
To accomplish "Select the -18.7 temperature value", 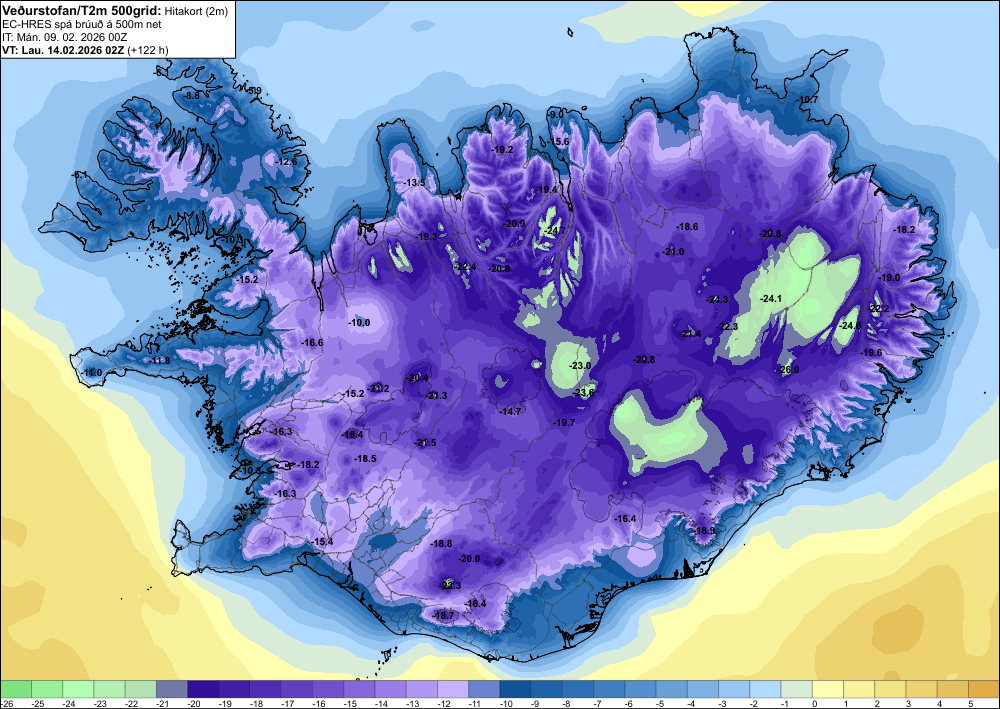I will click(x=444, y=615).
